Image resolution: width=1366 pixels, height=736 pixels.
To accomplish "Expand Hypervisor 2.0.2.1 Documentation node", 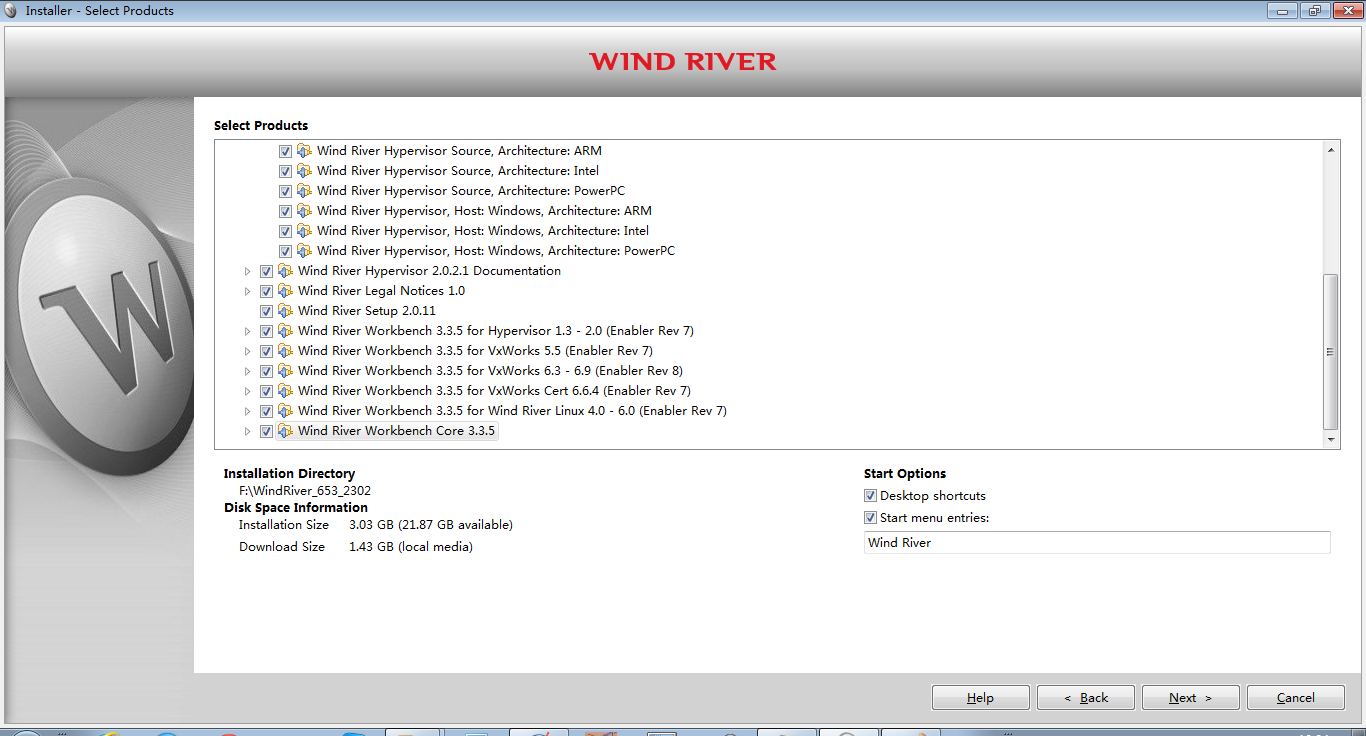I will (248, 271).
